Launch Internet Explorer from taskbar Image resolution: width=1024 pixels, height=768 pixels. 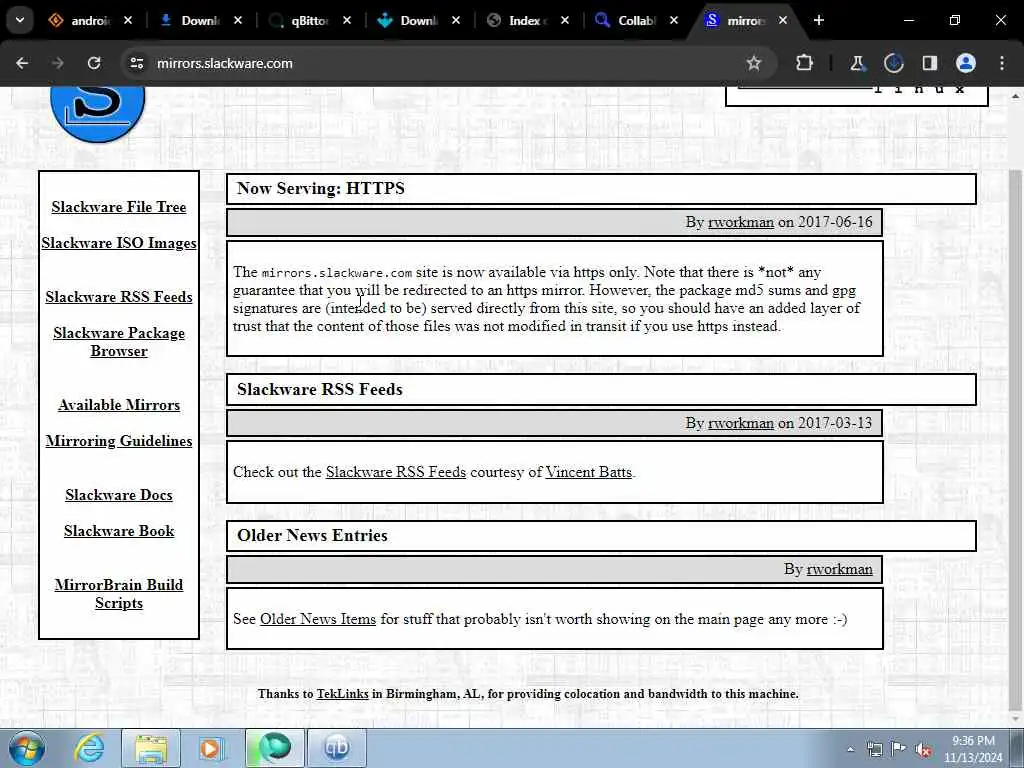tap(89, 748)
